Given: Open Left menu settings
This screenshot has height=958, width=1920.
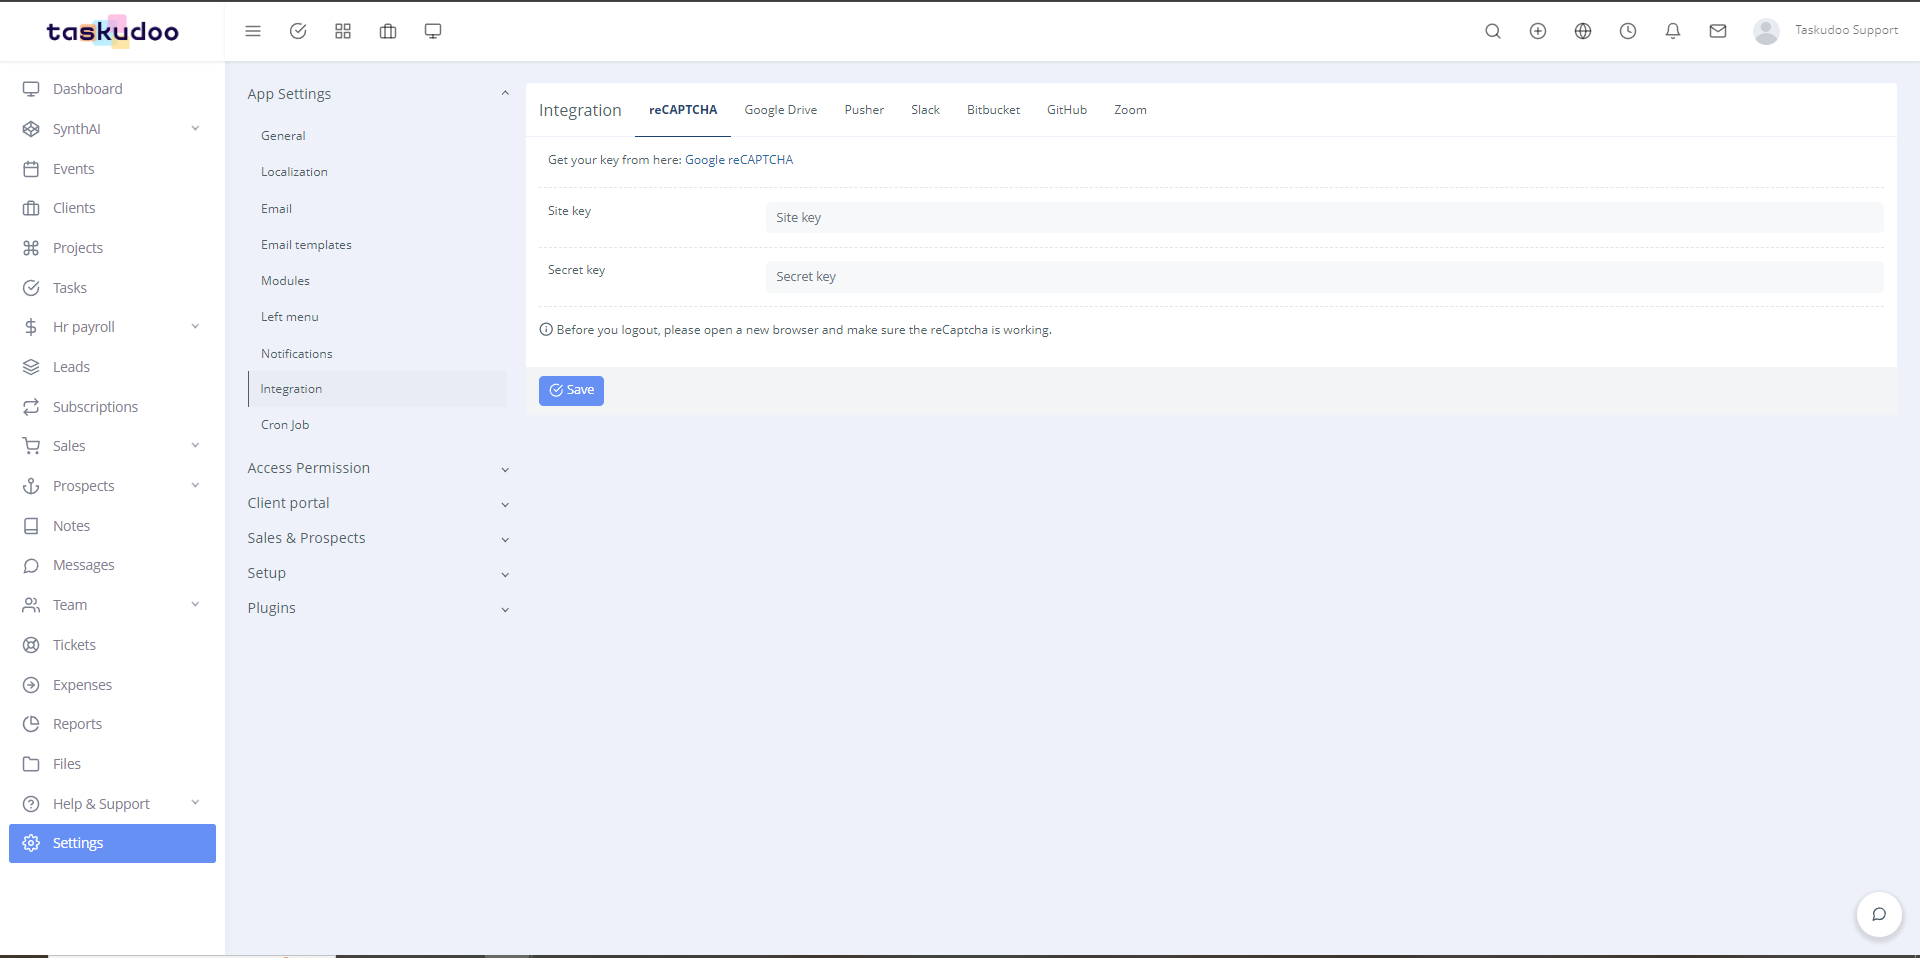Looking at the screenshot, I should [289, 317].
